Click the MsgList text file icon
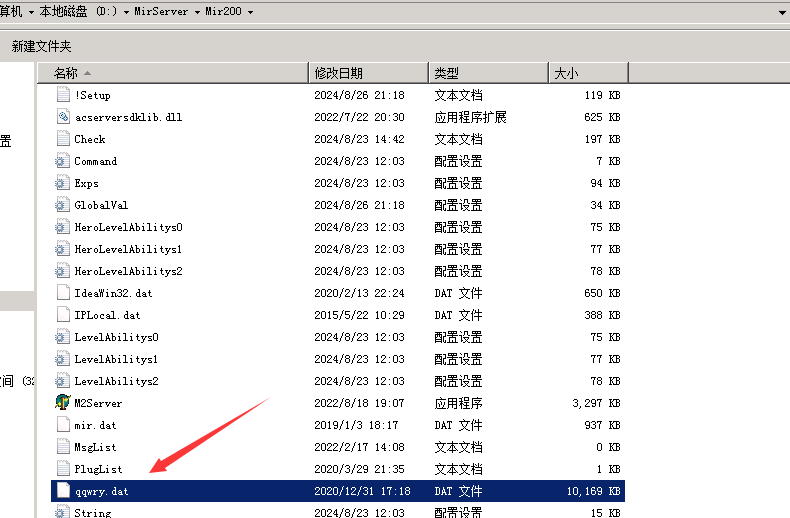 pyautogui.click(x=63, y=447)
